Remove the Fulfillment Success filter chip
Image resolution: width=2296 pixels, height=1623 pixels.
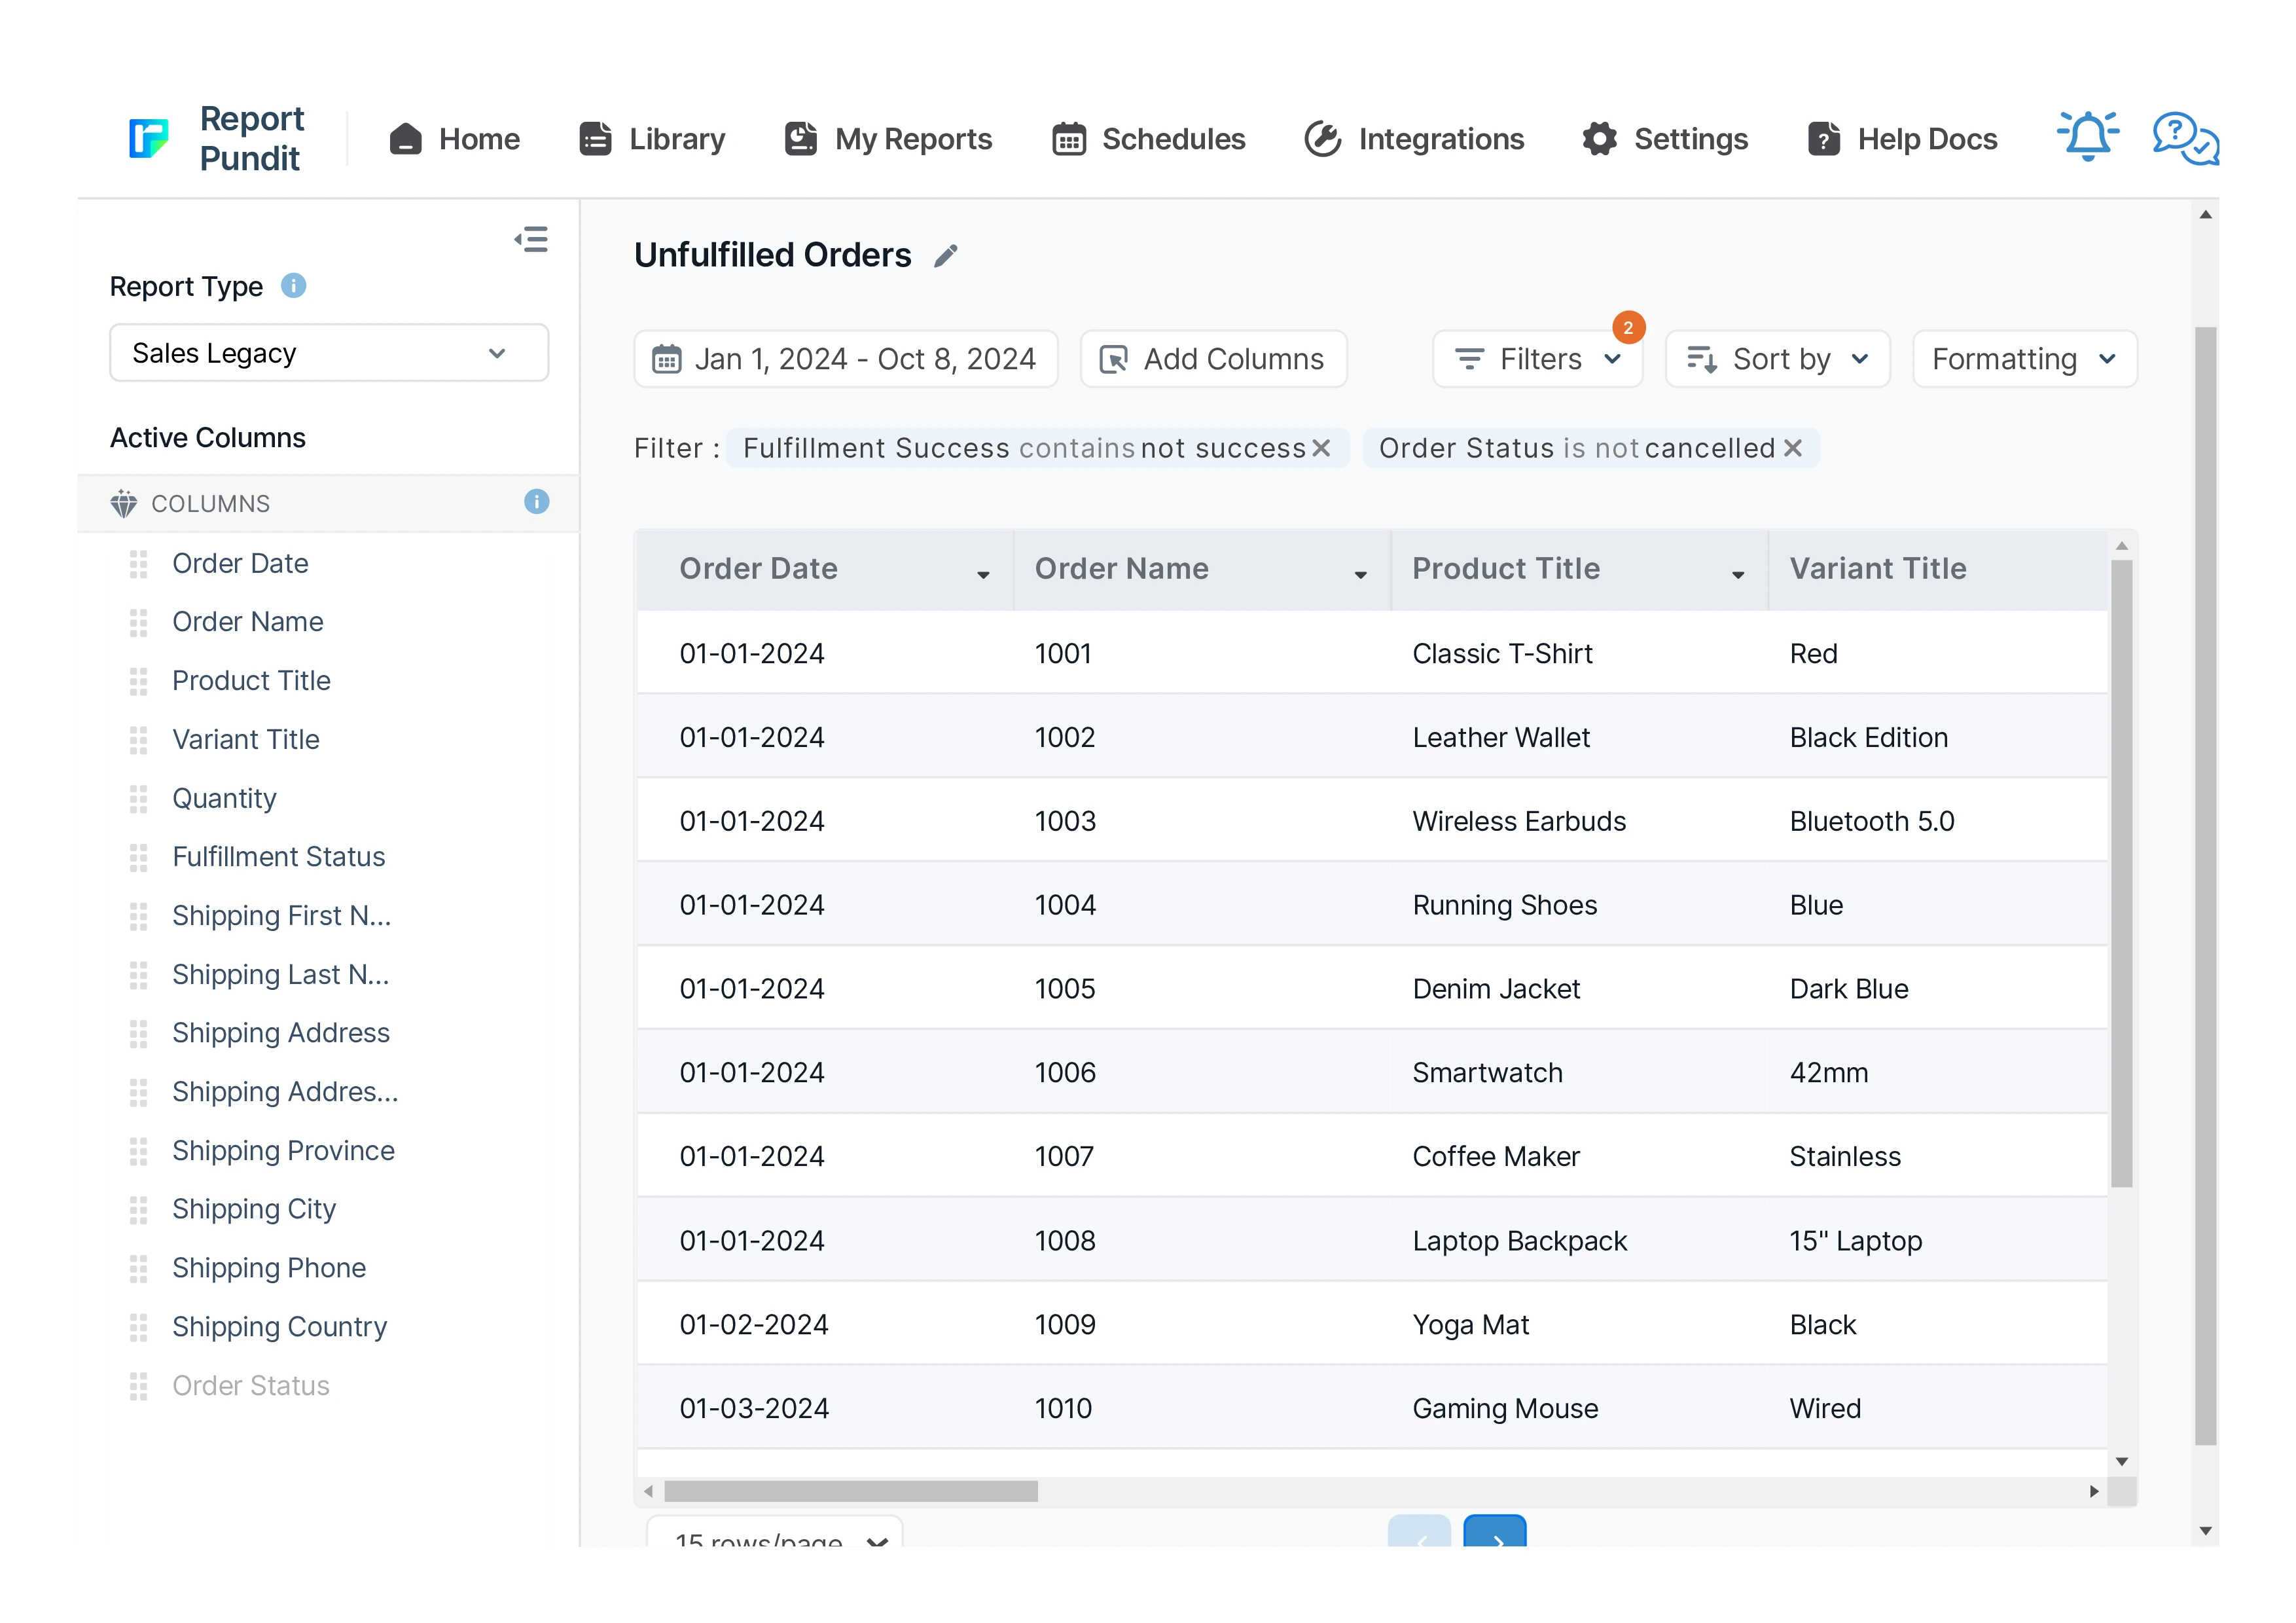click(1321, 448)
